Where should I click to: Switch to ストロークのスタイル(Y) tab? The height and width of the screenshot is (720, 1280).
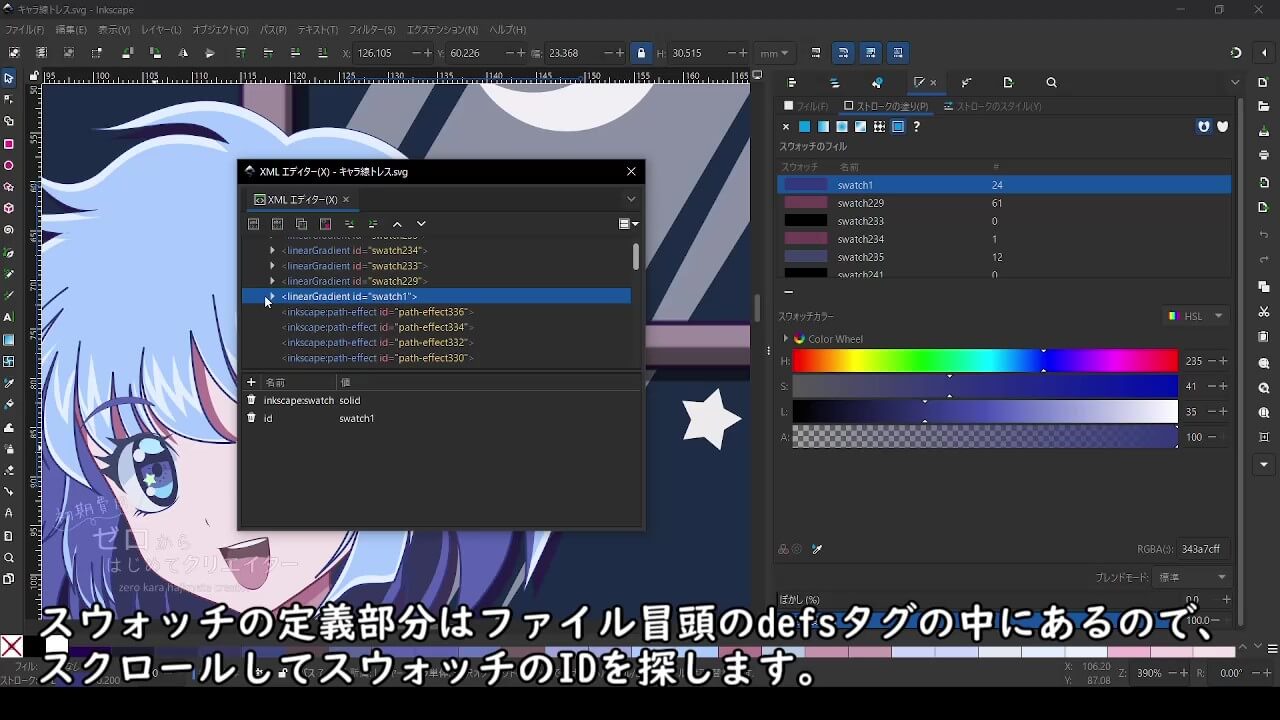(x=992, y=106)
